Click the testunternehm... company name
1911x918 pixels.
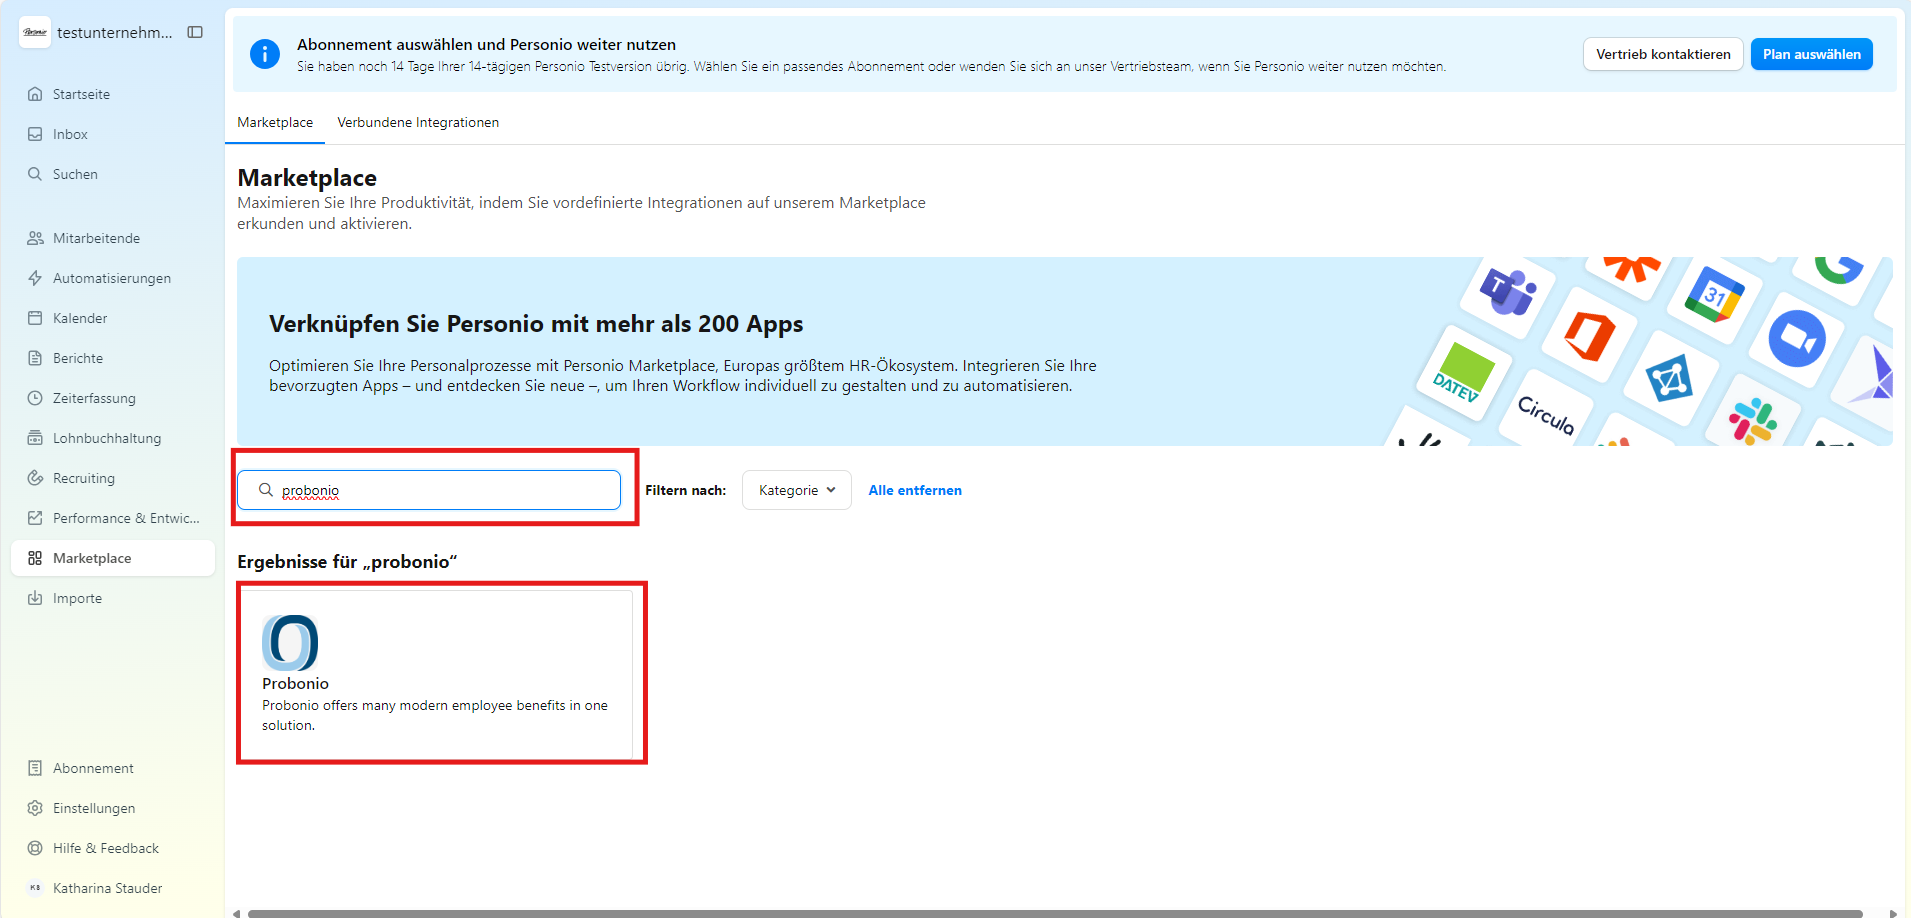coord(115,32)
